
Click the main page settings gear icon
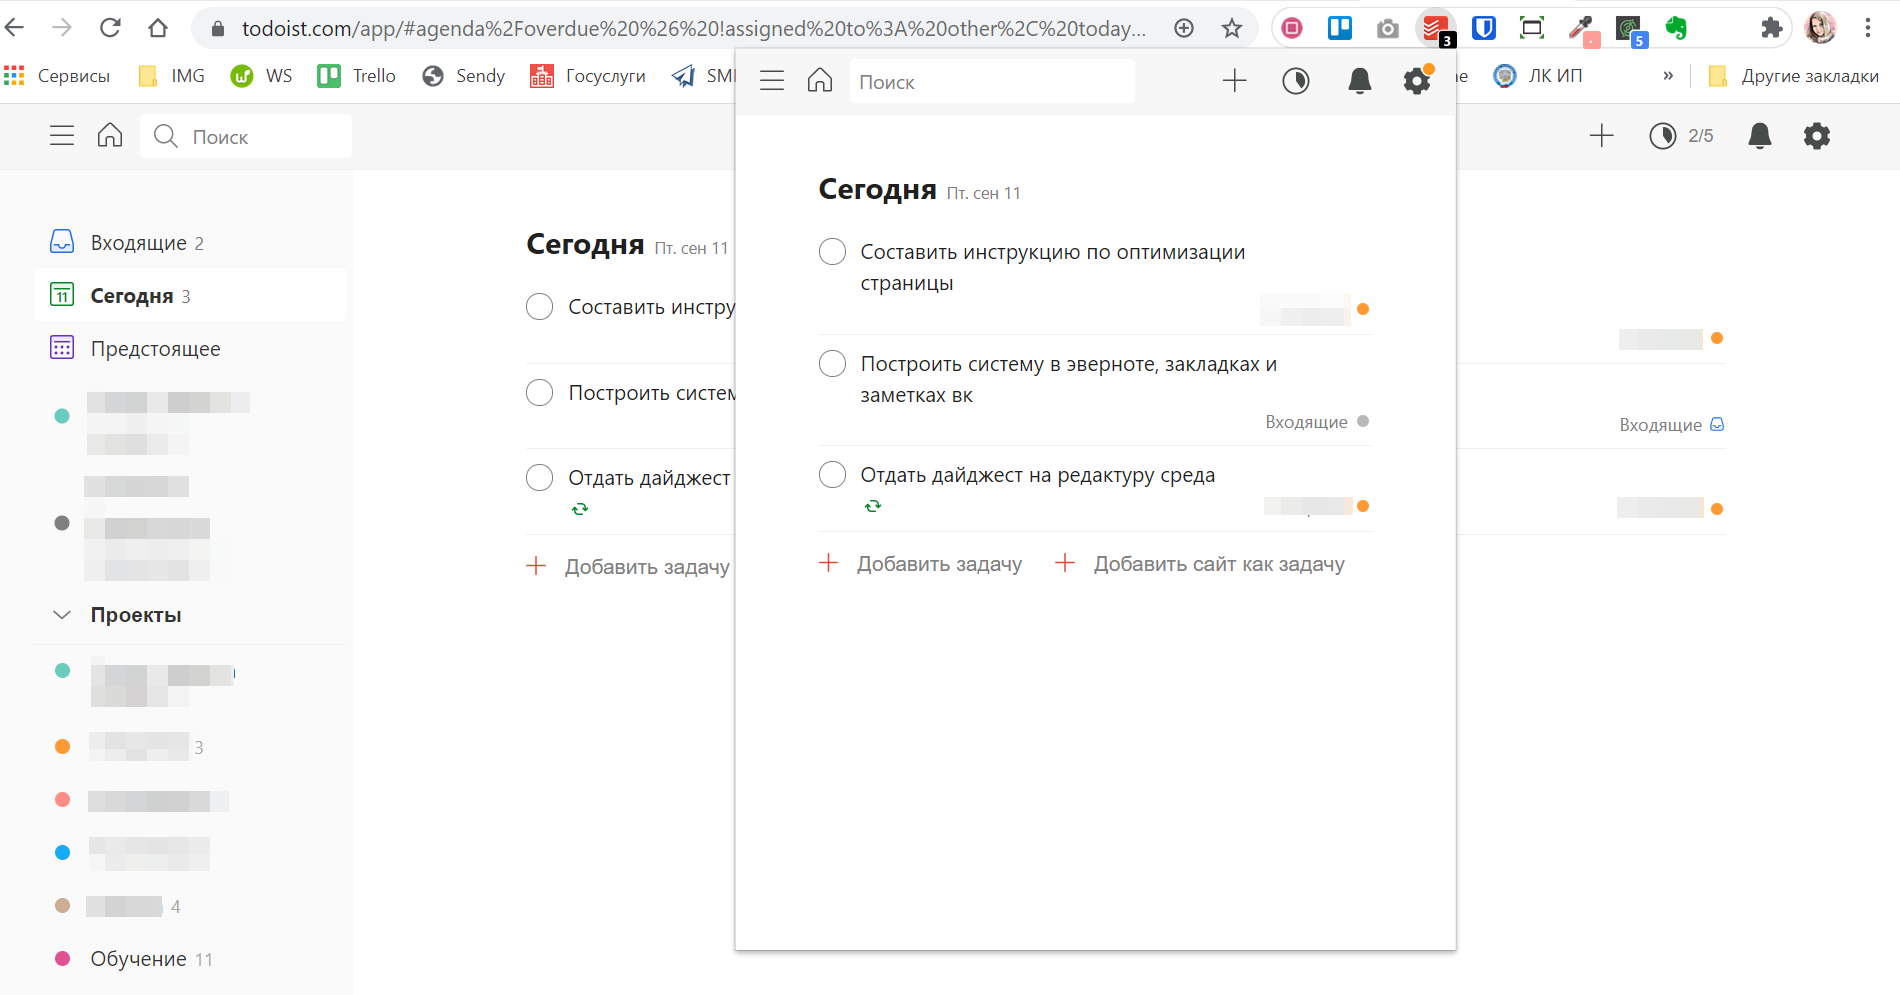point(1816,136)
